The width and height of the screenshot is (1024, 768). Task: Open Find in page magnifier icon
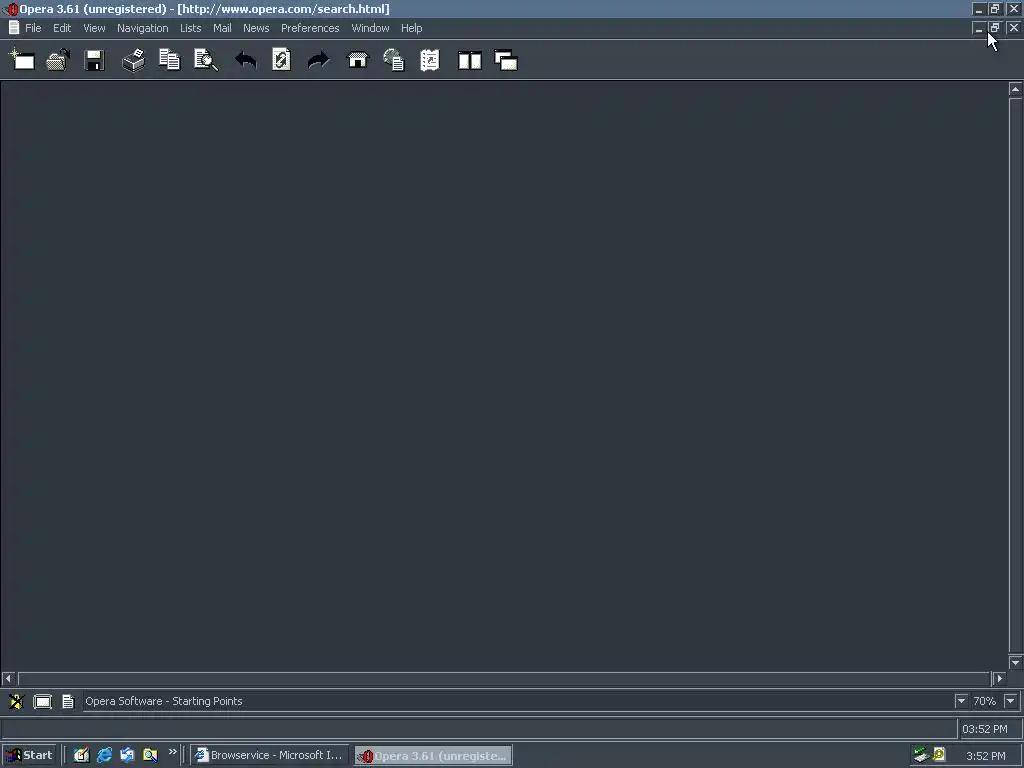click(x=206, y=59)
